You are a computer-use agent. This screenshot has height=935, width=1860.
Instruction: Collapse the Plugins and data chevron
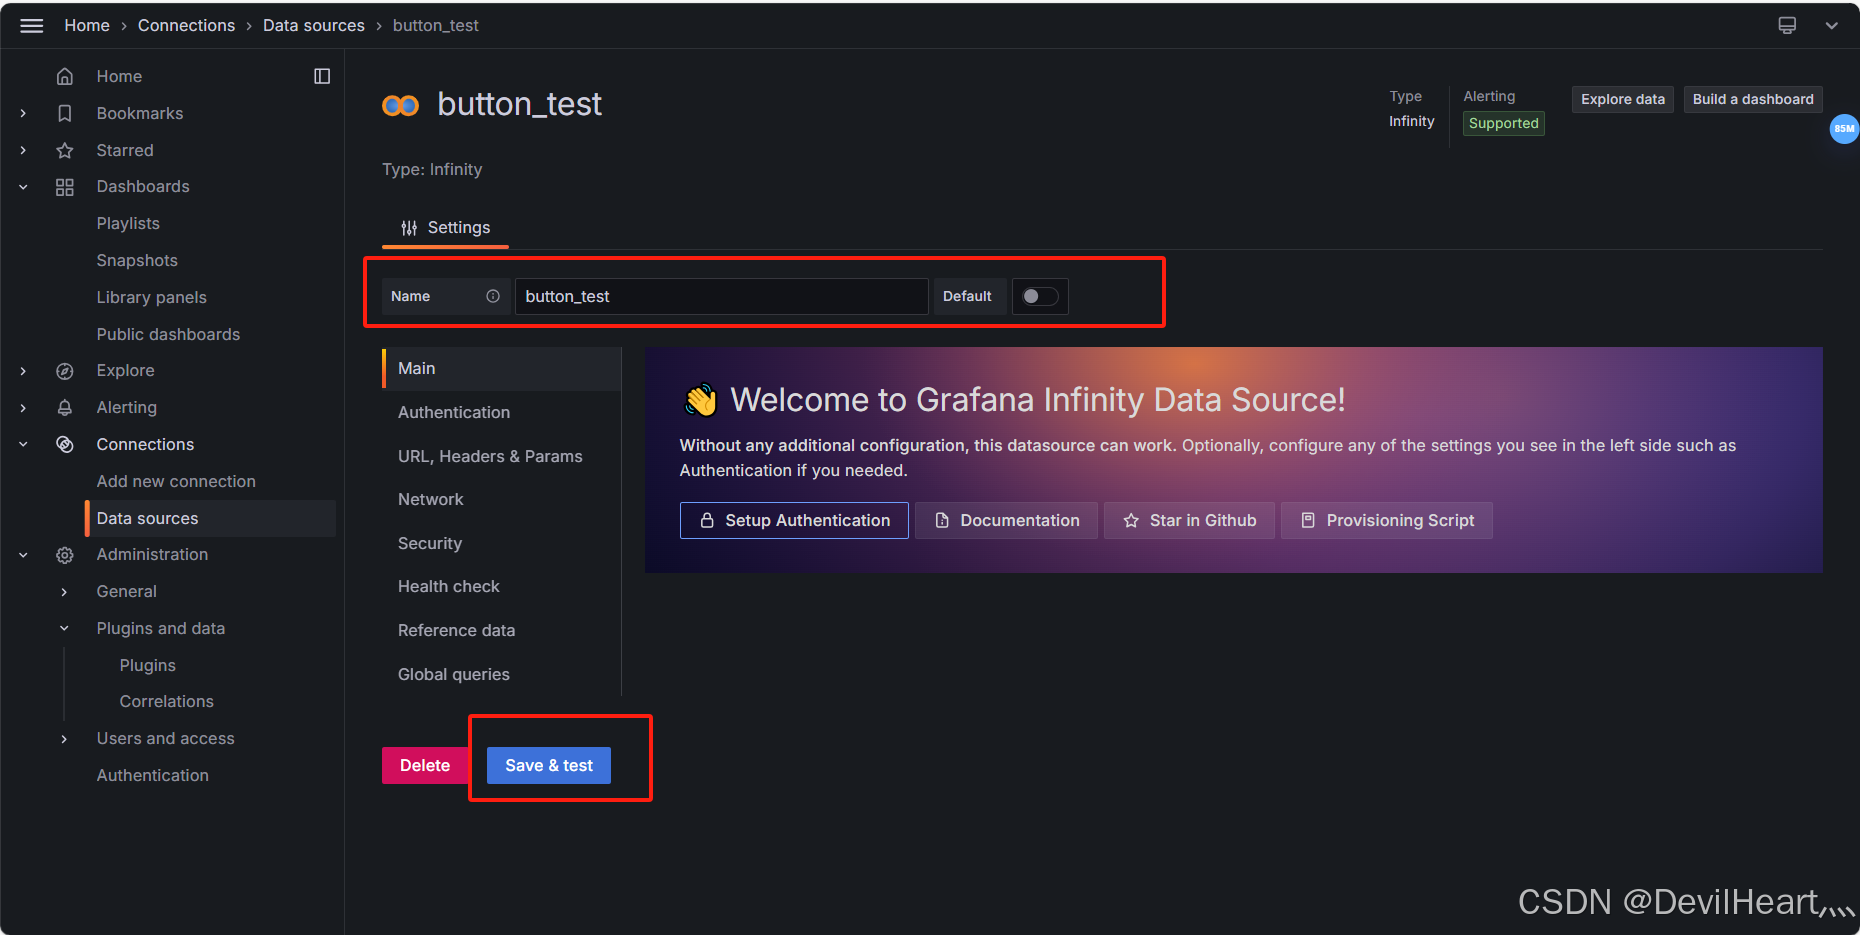pyautogui.click(x=64, y=629)
